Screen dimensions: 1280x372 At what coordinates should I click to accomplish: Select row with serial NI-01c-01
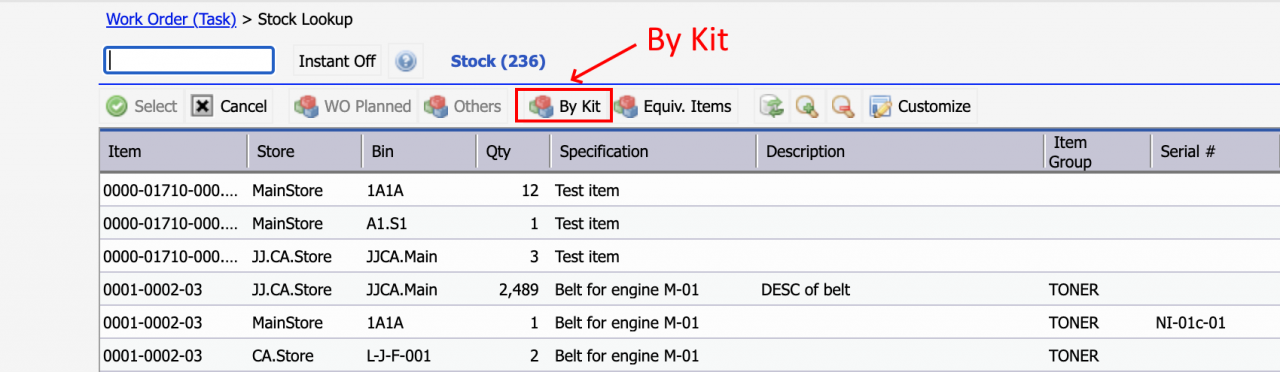point(689,323)
